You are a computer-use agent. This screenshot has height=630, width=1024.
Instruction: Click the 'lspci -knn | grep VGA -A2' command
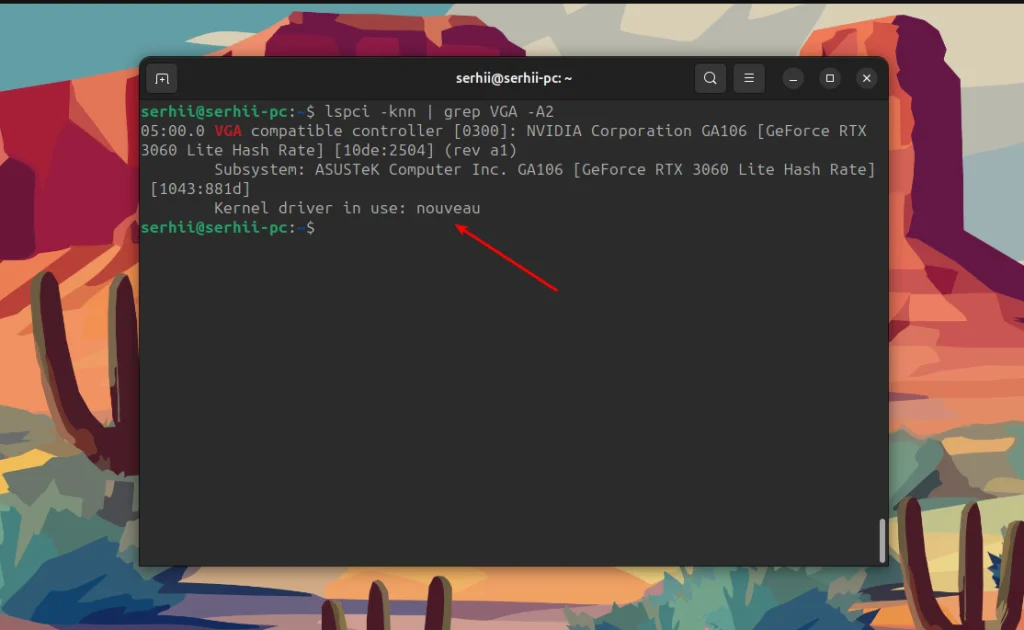pyautogui.click(x=439, y=112)
